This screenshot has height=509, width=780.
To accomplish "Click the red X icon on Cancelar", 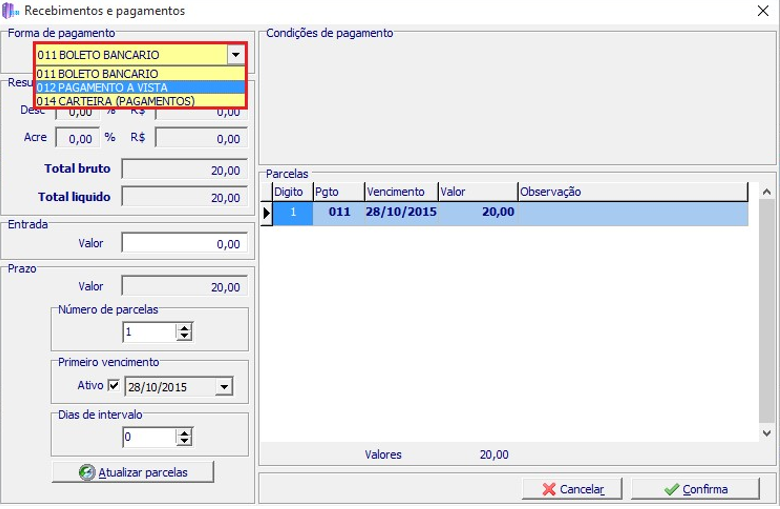I will (x=549, y=489).
